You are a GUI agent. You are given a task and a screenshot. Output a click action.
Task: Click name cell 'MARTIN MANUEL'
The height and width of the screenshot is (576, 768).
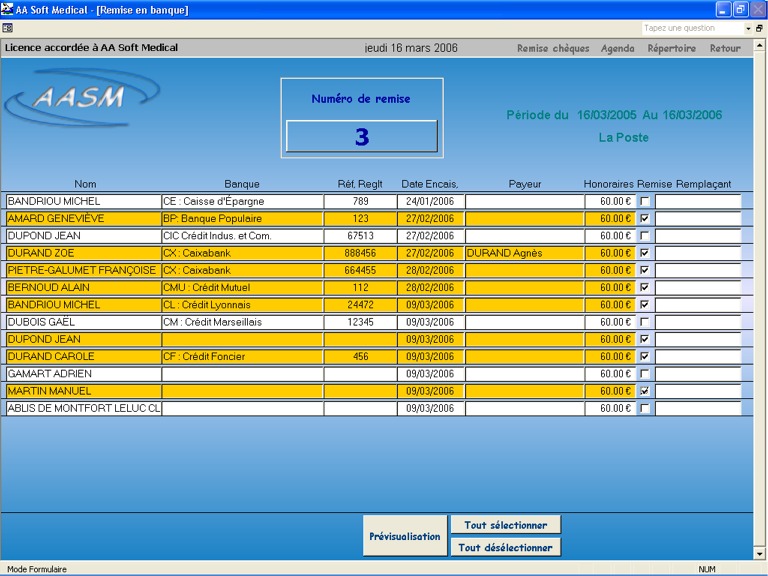(84, 391)
